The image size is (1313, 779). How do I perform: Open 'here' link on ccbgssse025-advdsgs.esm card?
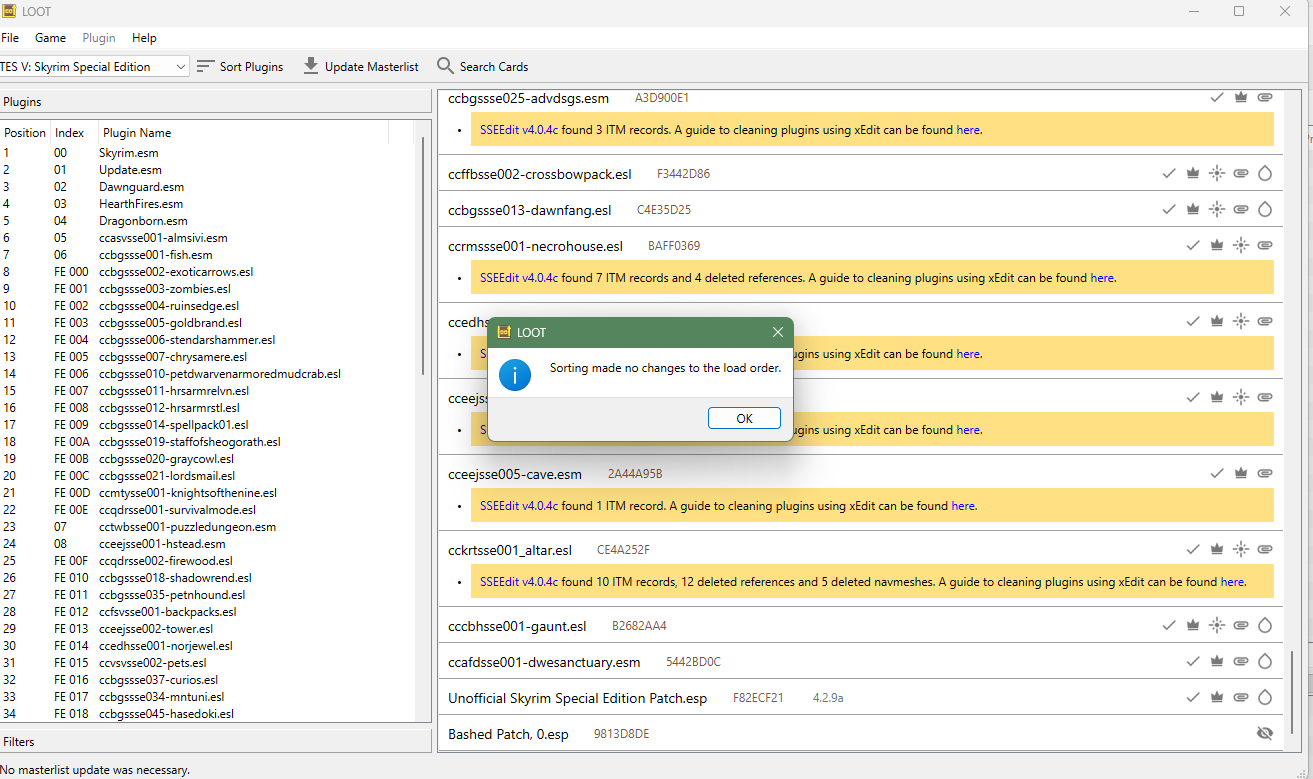point(968,130)
